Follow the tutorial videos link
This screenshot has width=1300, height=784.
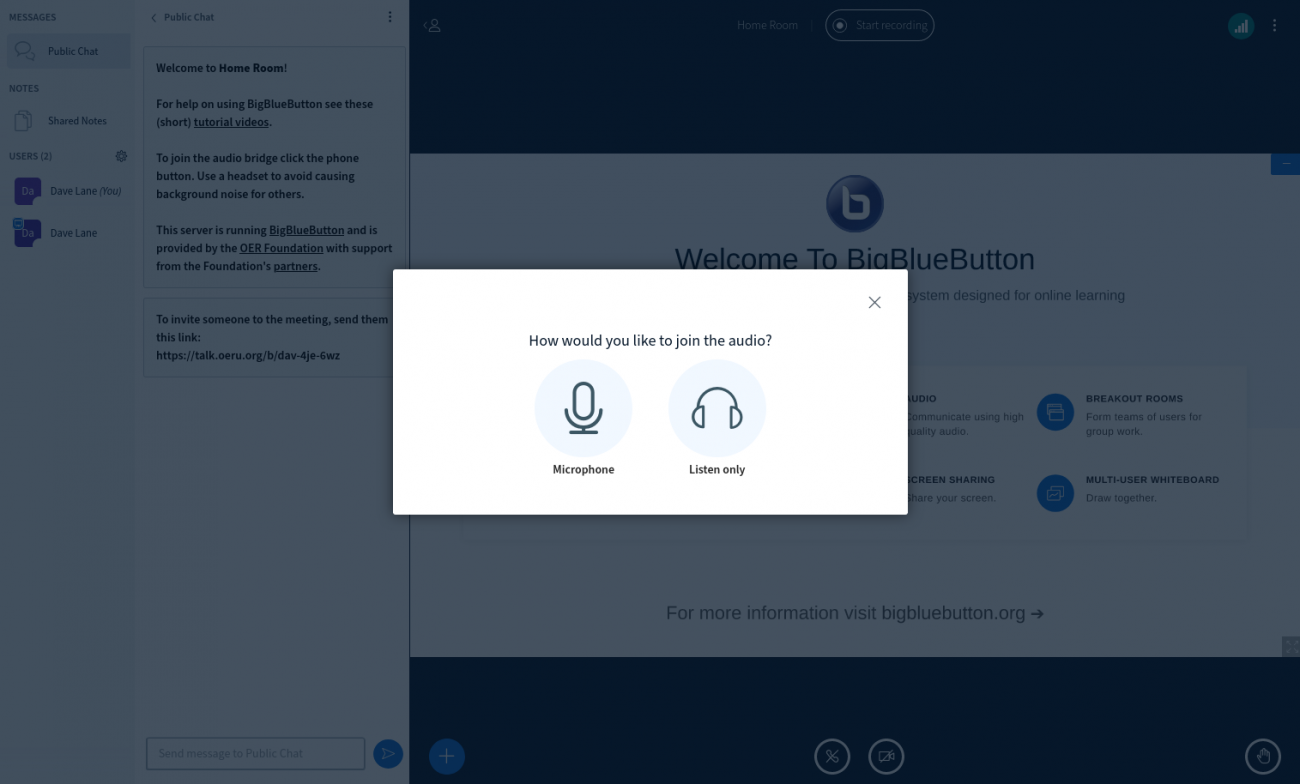[x=231, y=122]
